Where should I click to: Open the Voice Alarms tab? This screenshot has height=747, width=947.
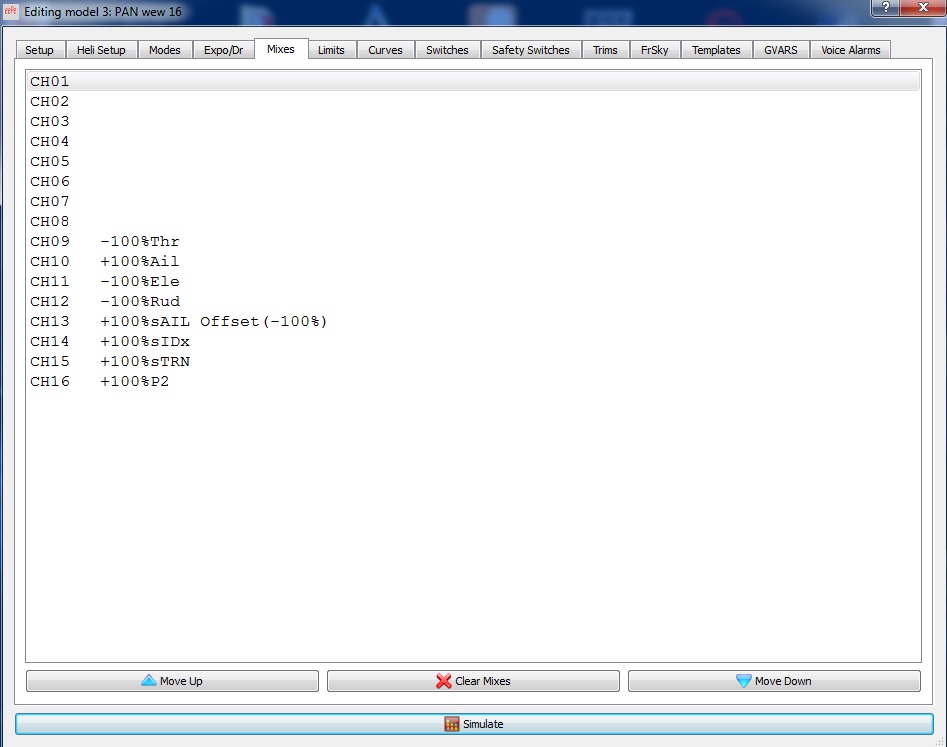pos(850,50)
